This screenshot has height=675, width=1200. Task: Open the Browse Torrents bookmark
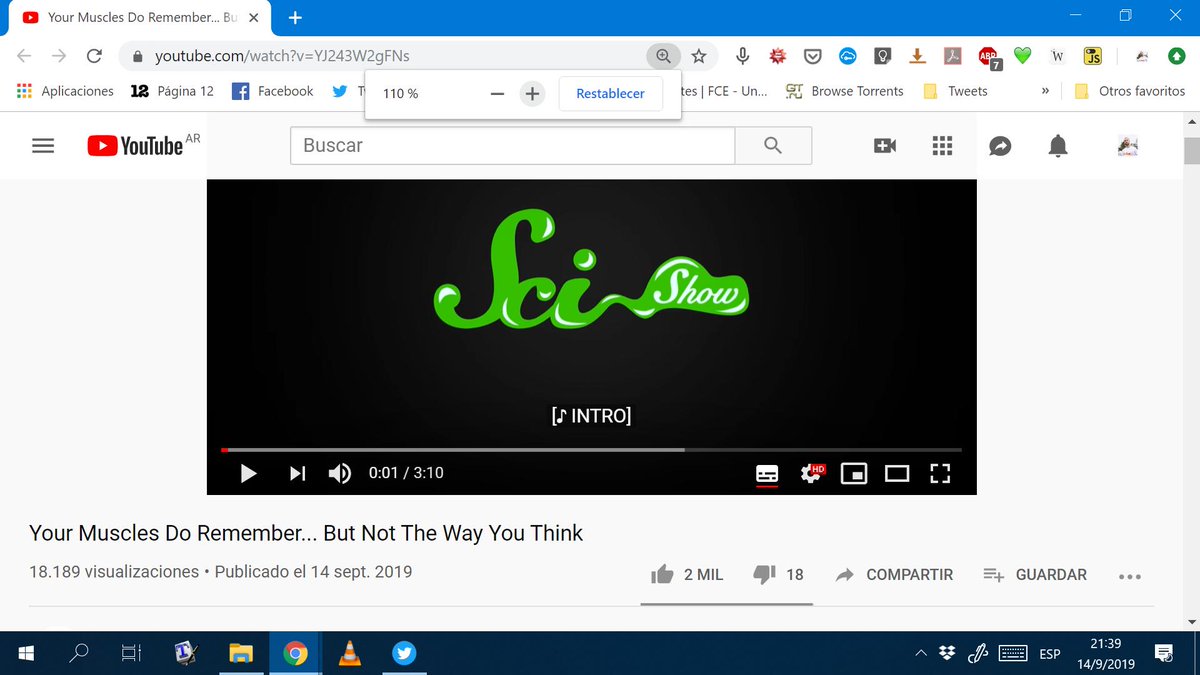(845, 91)
